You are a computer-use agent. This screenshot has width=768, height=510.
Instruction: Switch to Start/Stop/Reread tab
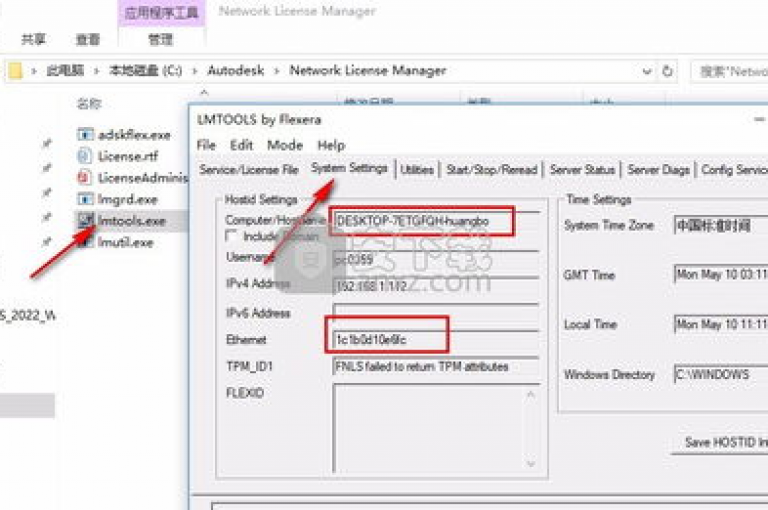[492, 170]
